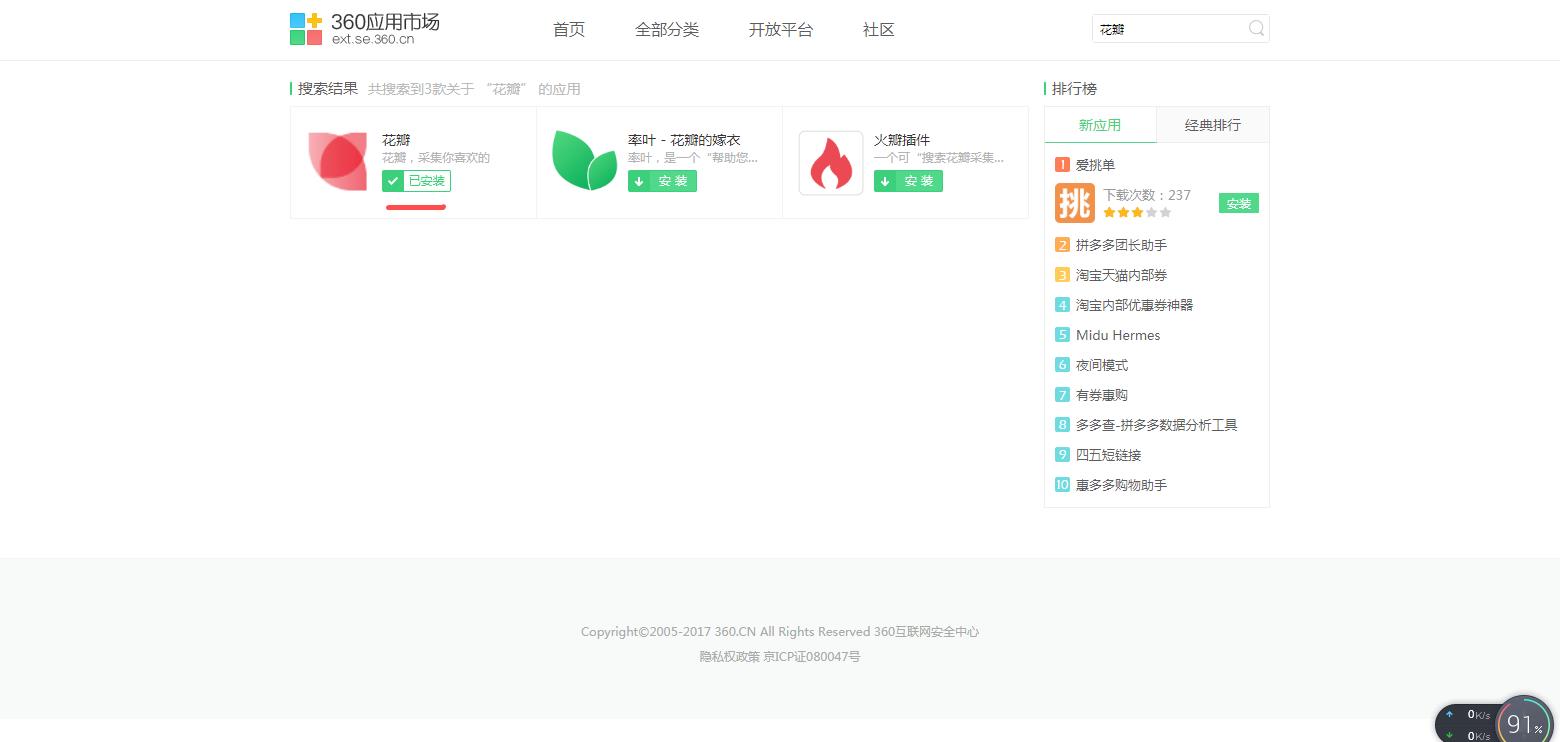
Task: Click the search magnifier icon
Action: pos(1255,29)
